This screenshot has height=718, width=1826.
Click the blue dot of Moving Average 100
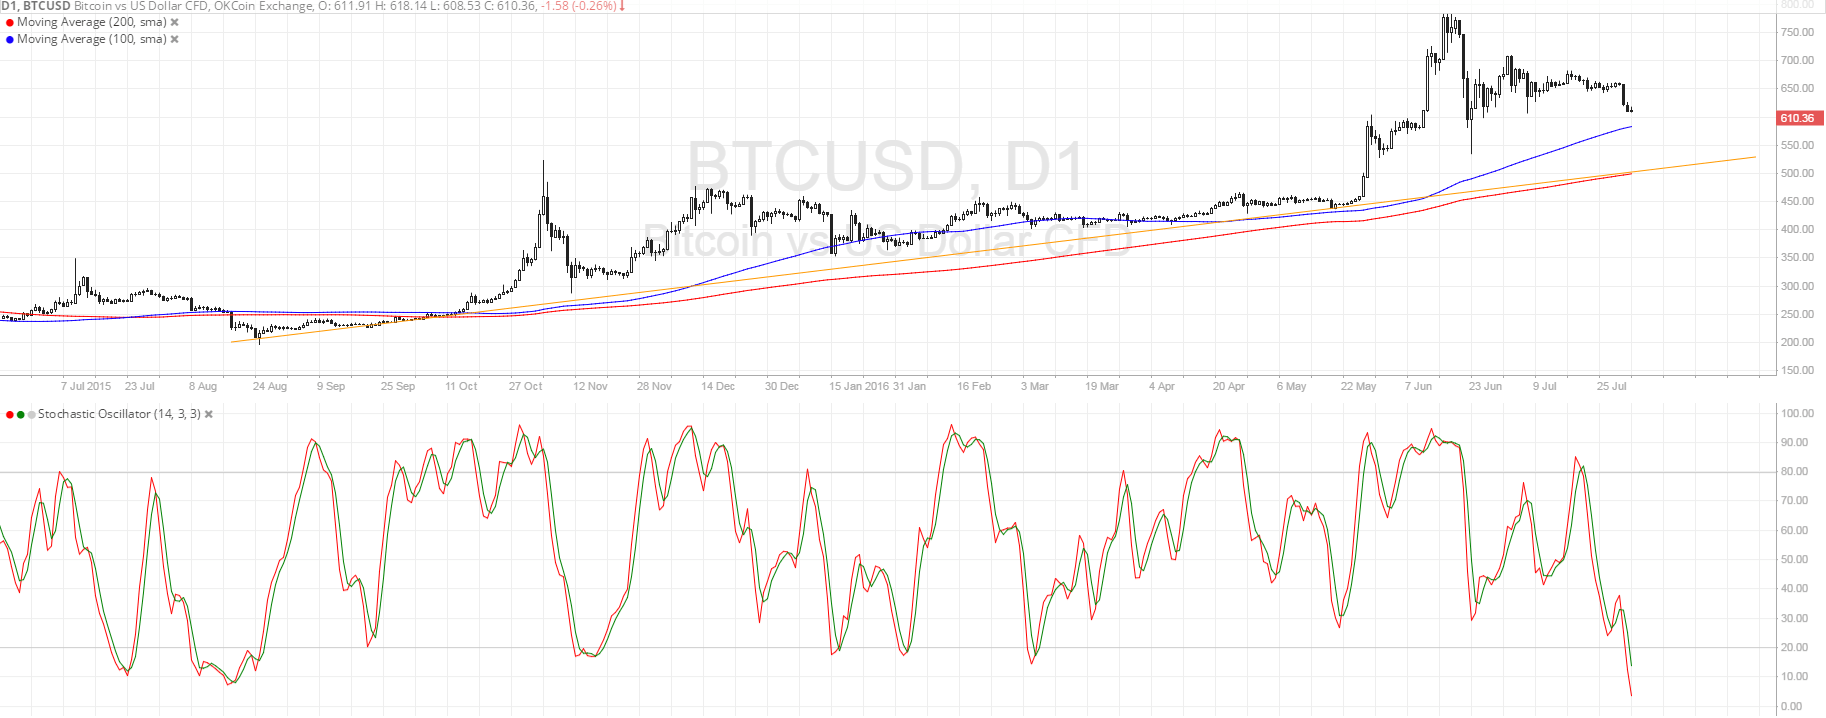point(10,39)
